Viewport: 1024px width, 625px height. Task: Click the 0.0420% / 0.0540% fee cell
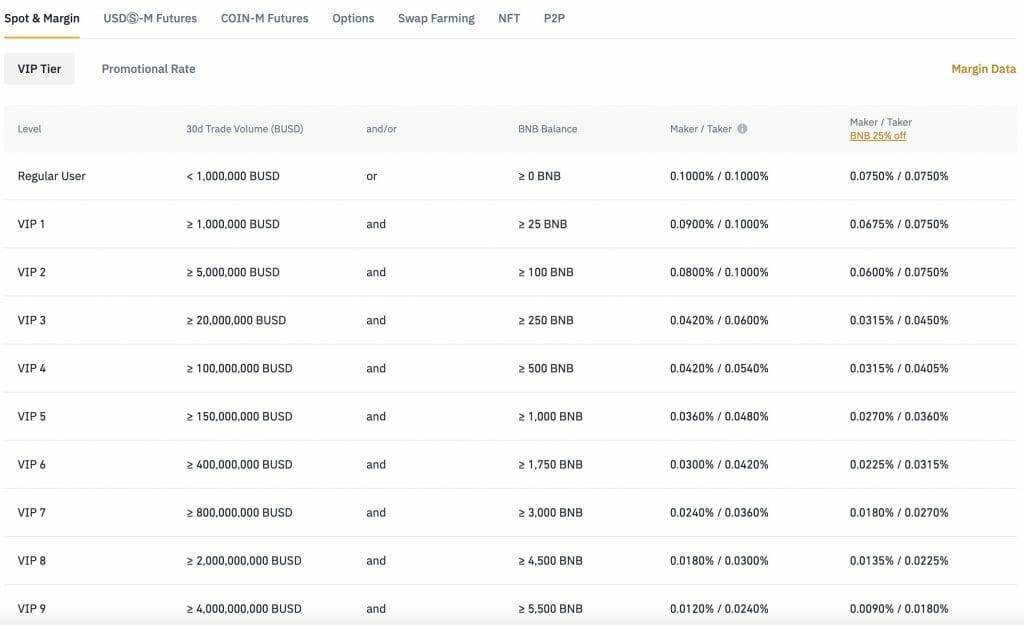tap(719, 368)
